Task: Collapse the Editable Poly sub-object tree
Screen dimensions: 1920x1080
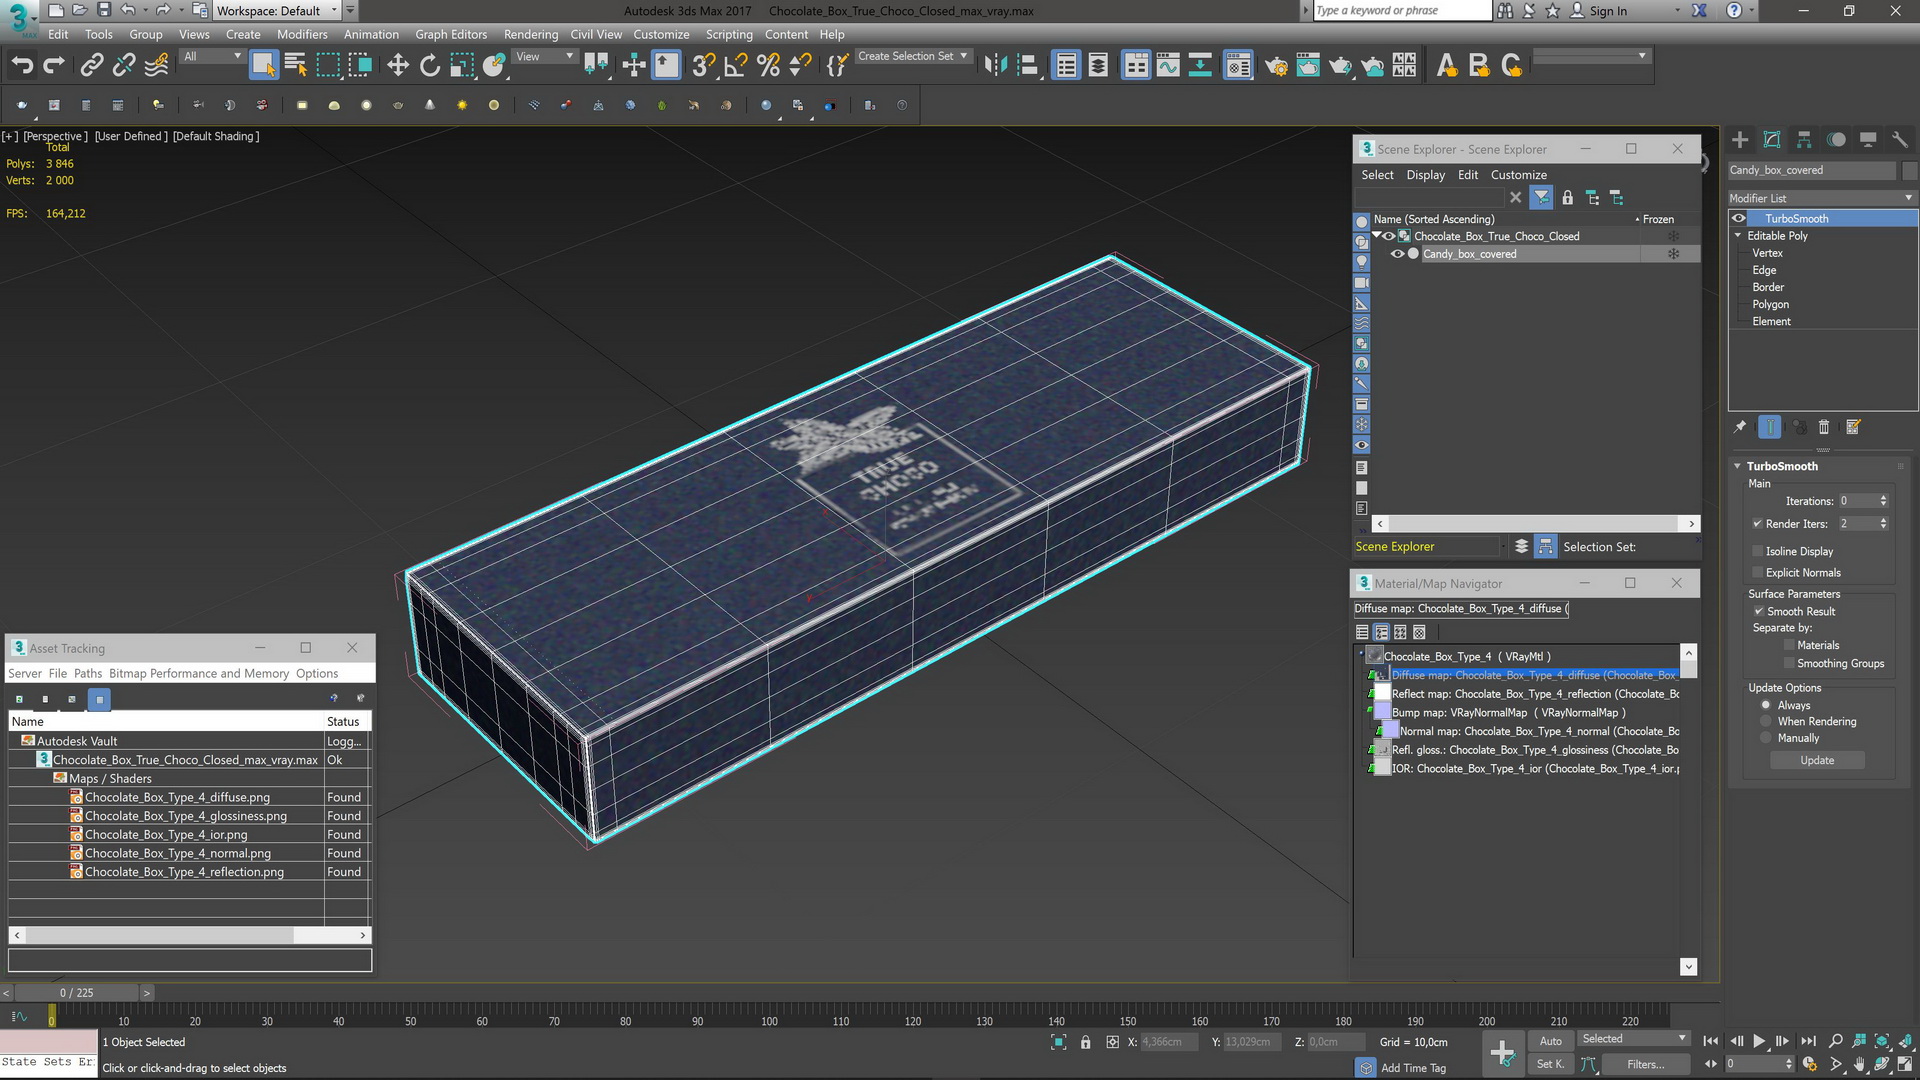Action: pyautogui.click(x=1738, y=236)
